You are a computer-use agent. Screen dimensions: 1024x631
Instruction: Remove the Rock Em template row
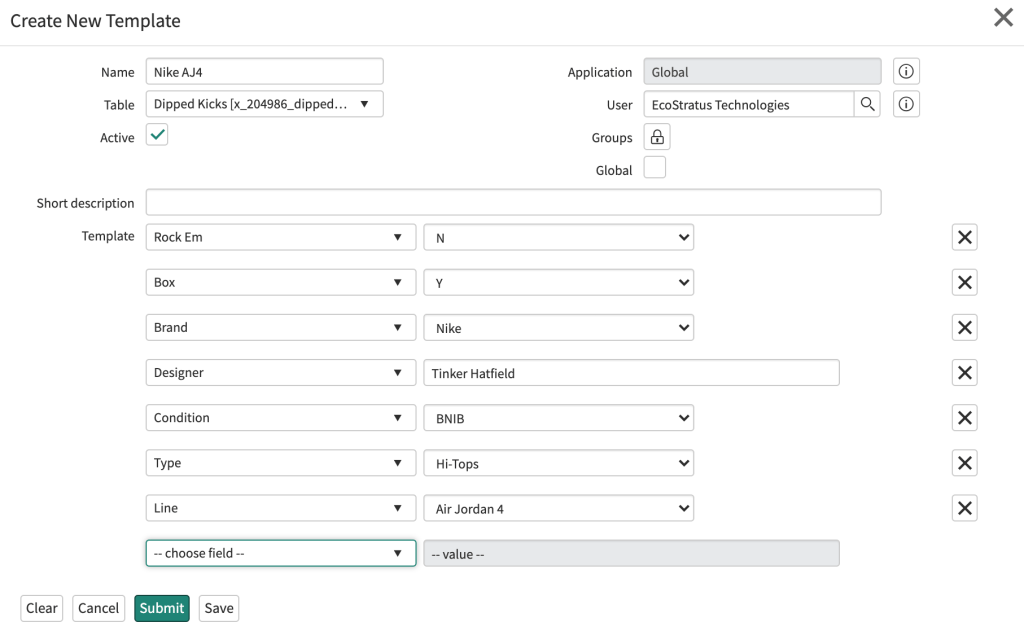(964, 237)
